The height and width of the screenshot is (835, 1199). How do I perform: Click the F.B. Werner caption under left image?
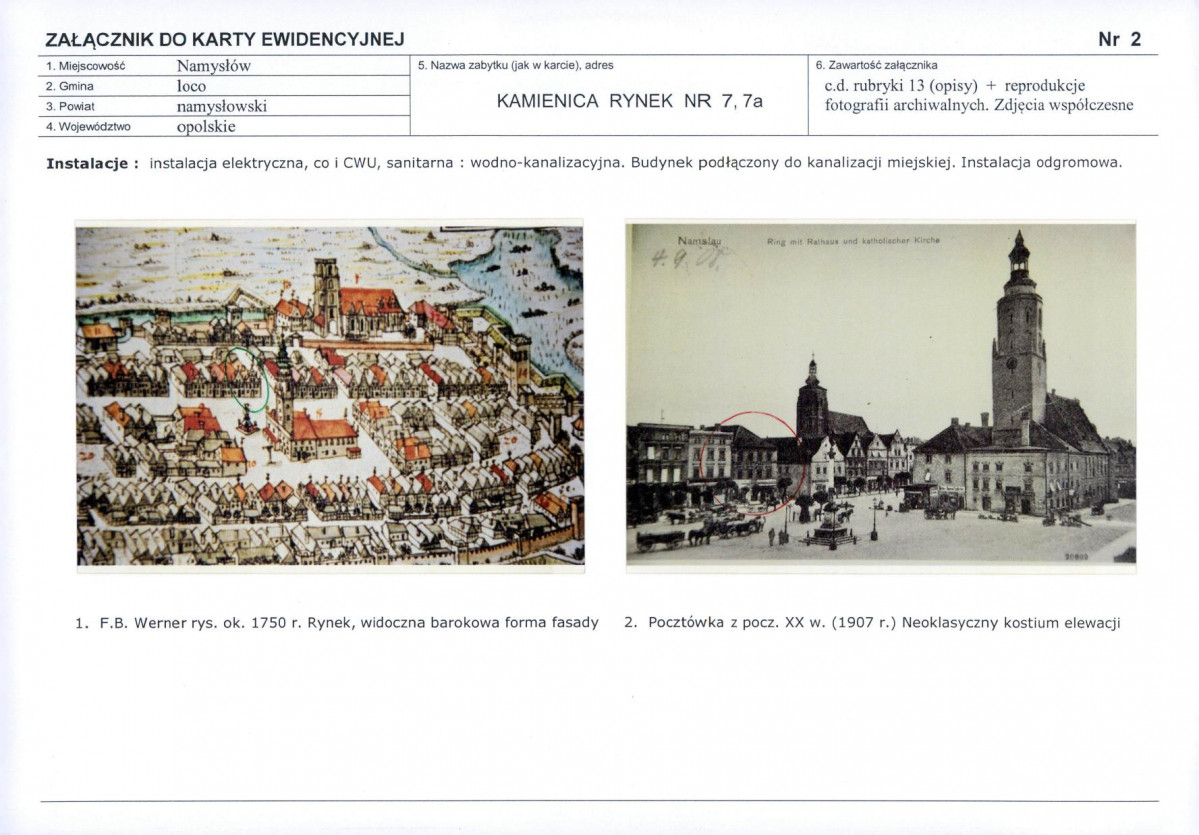[337, 622]
